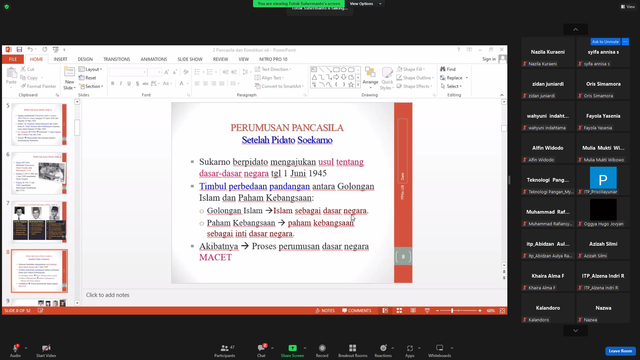The image size is (640, 360).
Task: Start slide show from status bar
Action: 427,311
